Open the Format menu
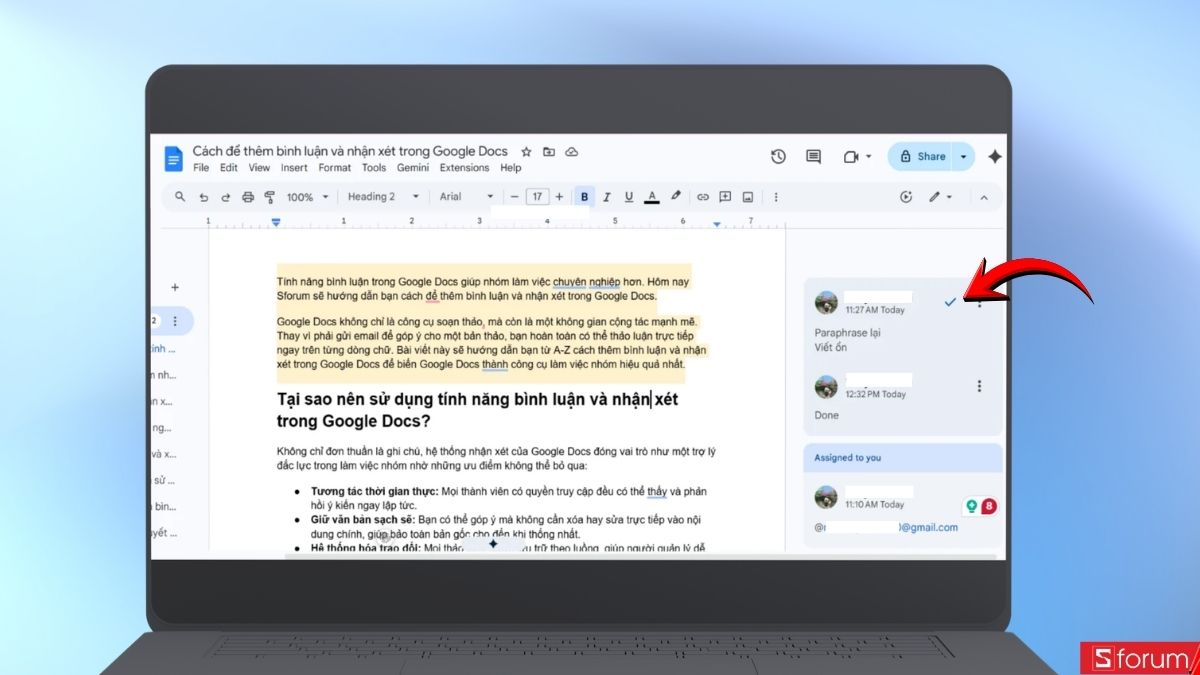Screen dimensions: 1200x675 coord(335,168)
